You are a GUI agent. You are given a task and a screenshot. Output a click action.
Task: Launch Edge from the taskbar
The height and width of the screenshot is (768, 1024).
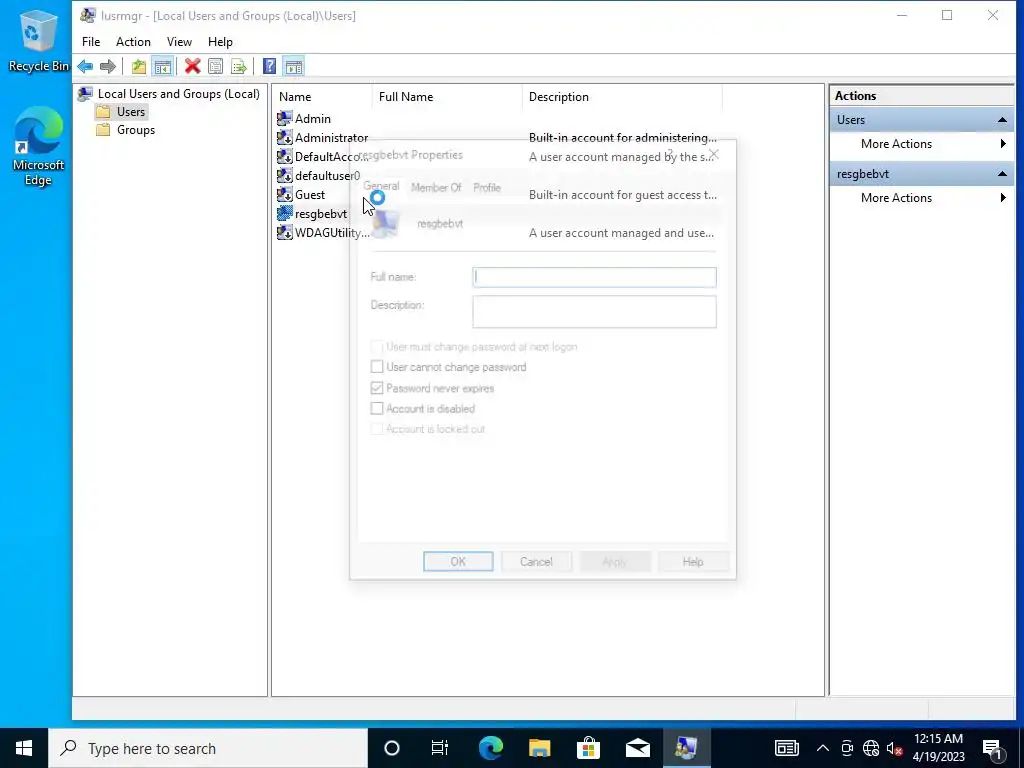(490, 748)
